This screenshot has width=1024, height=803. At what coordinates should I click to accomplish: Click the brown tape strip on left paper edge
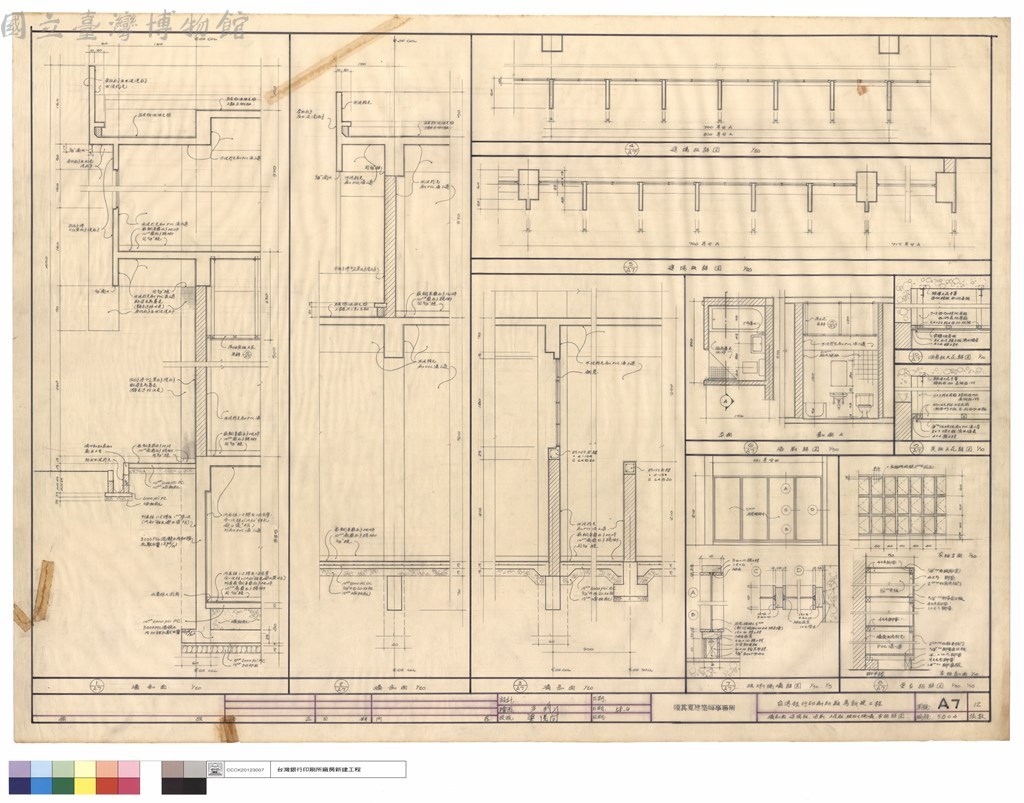tap(32, 593)
